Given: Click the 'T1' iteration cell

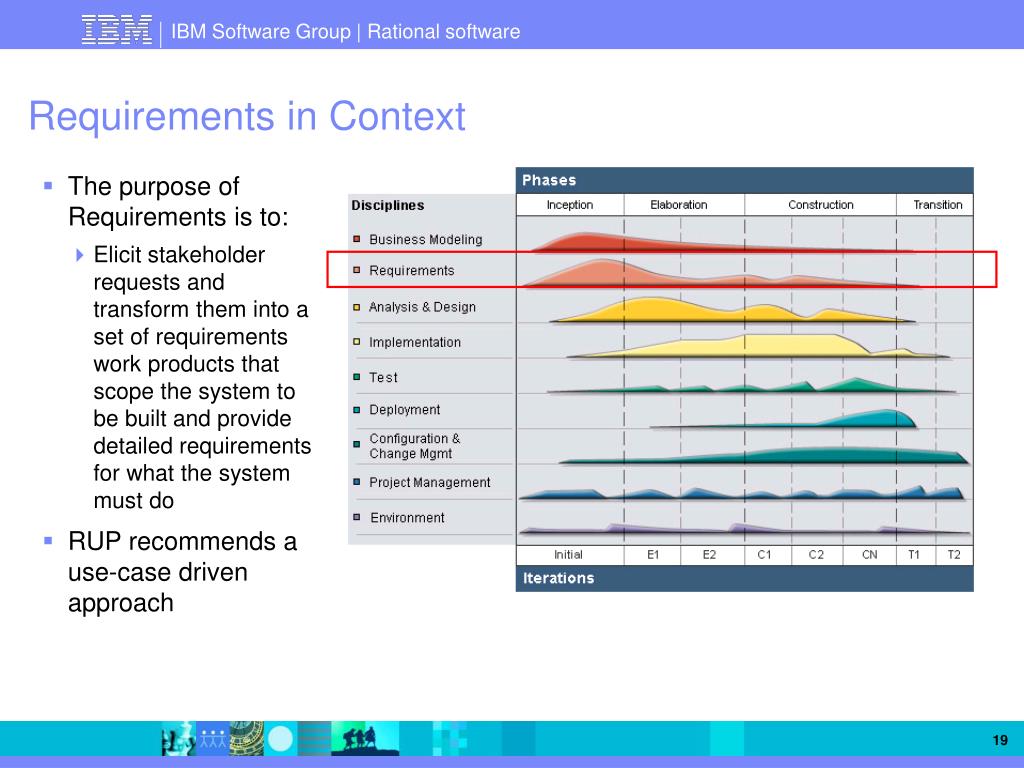Looking at the screenshot, I should pos(916,554).
